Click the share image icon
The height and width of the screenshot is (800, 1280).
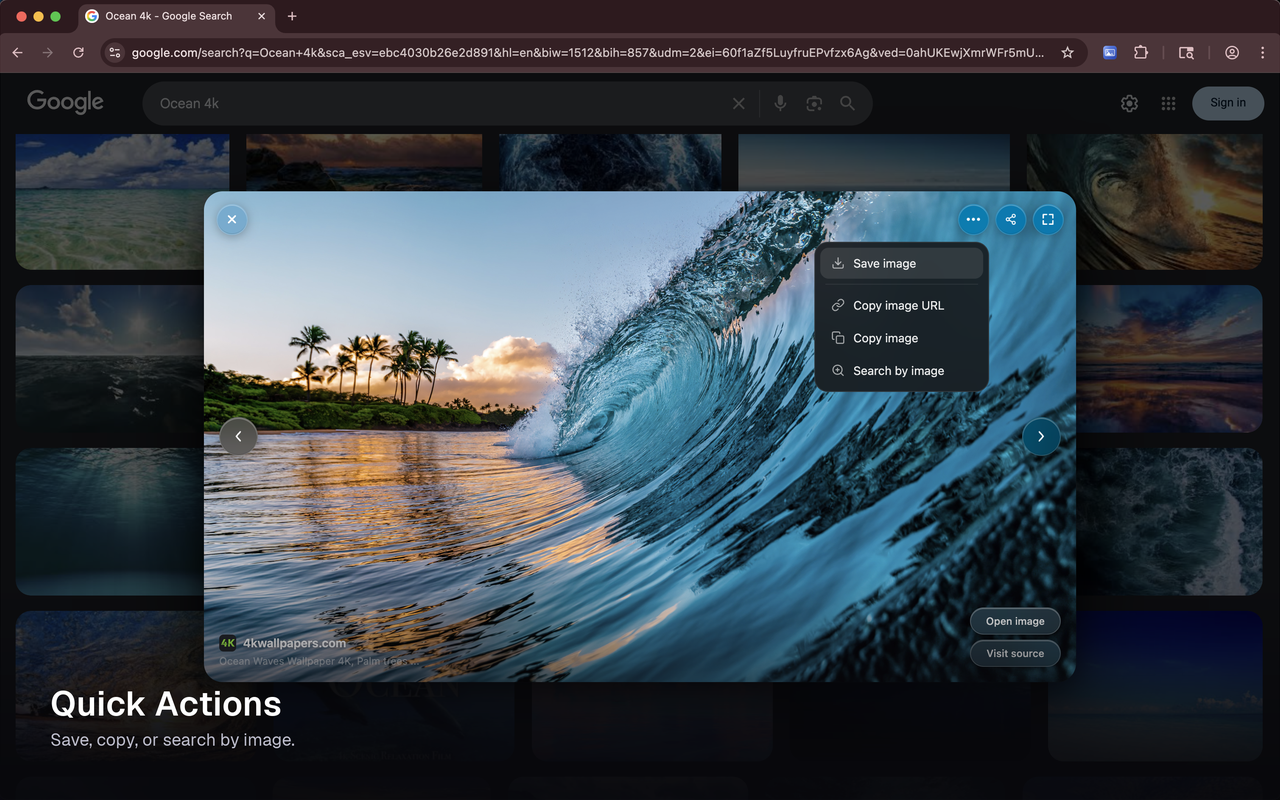point(1011,220)
